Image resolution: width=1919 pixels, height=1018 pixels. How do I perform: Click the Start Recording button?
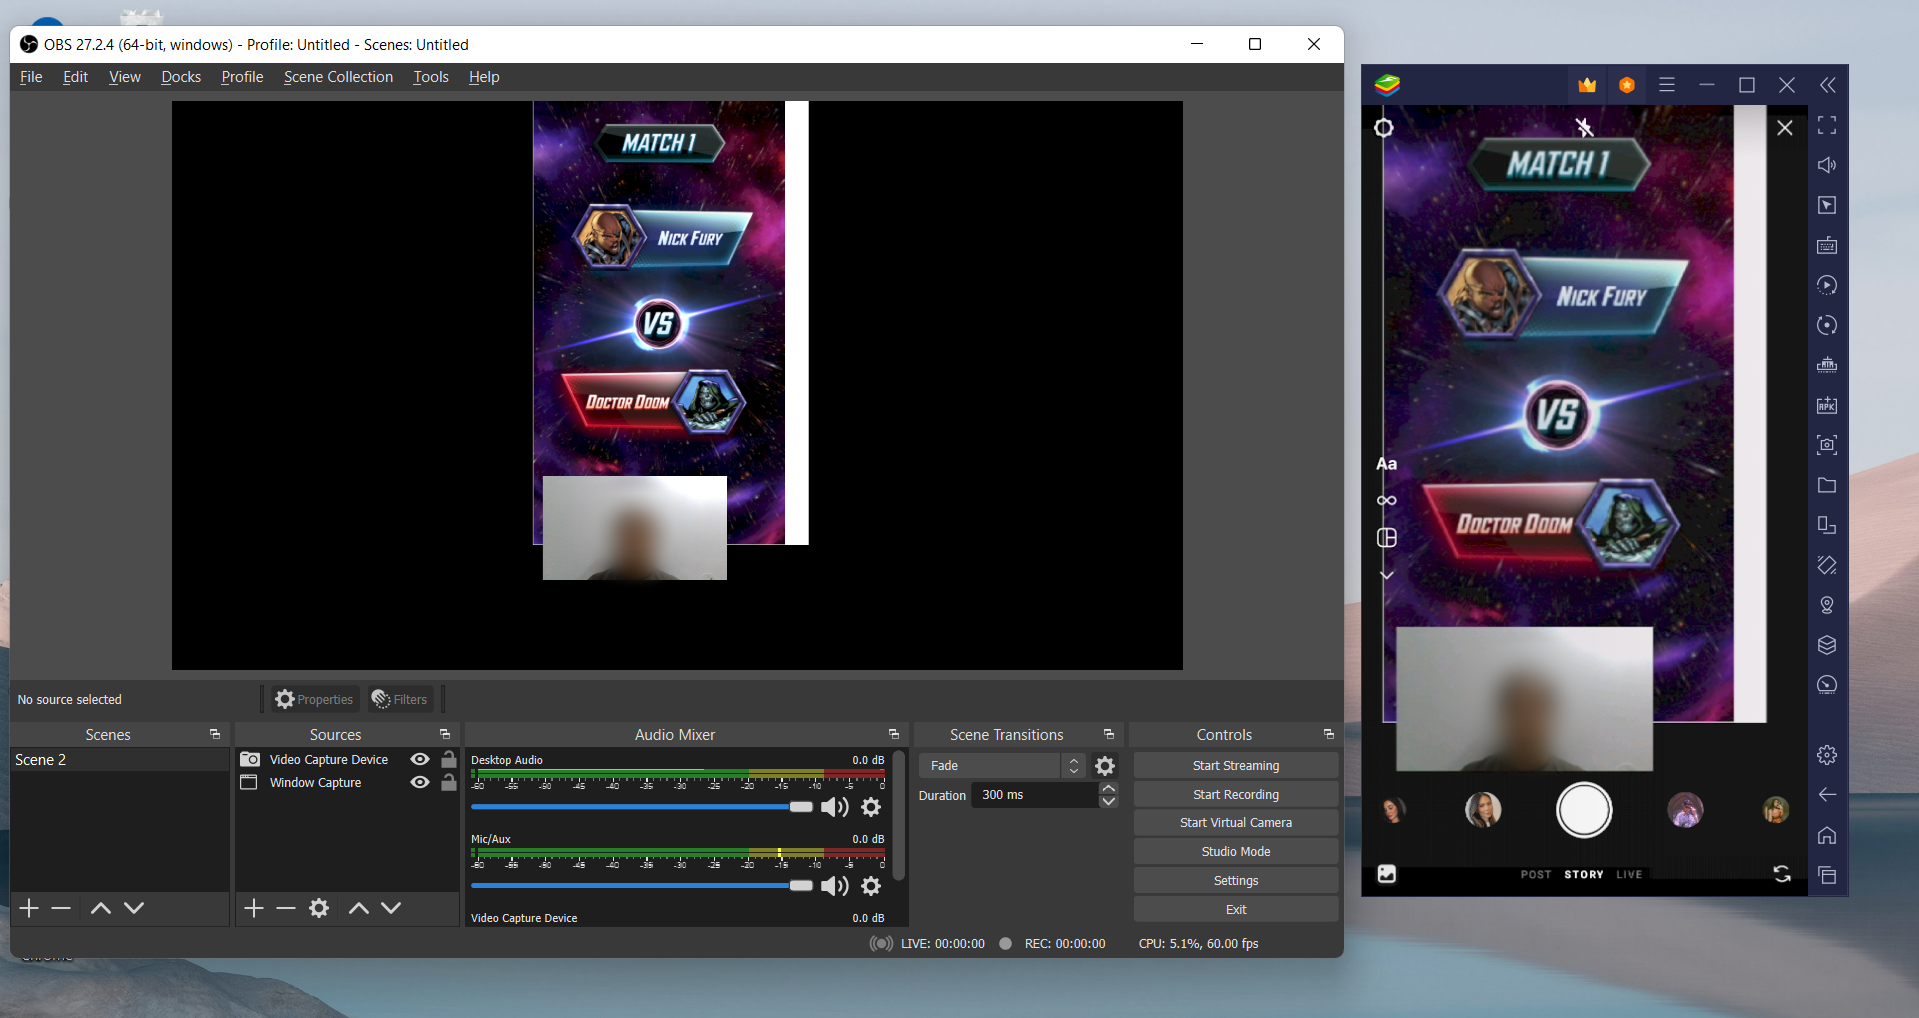point(1236,794)
